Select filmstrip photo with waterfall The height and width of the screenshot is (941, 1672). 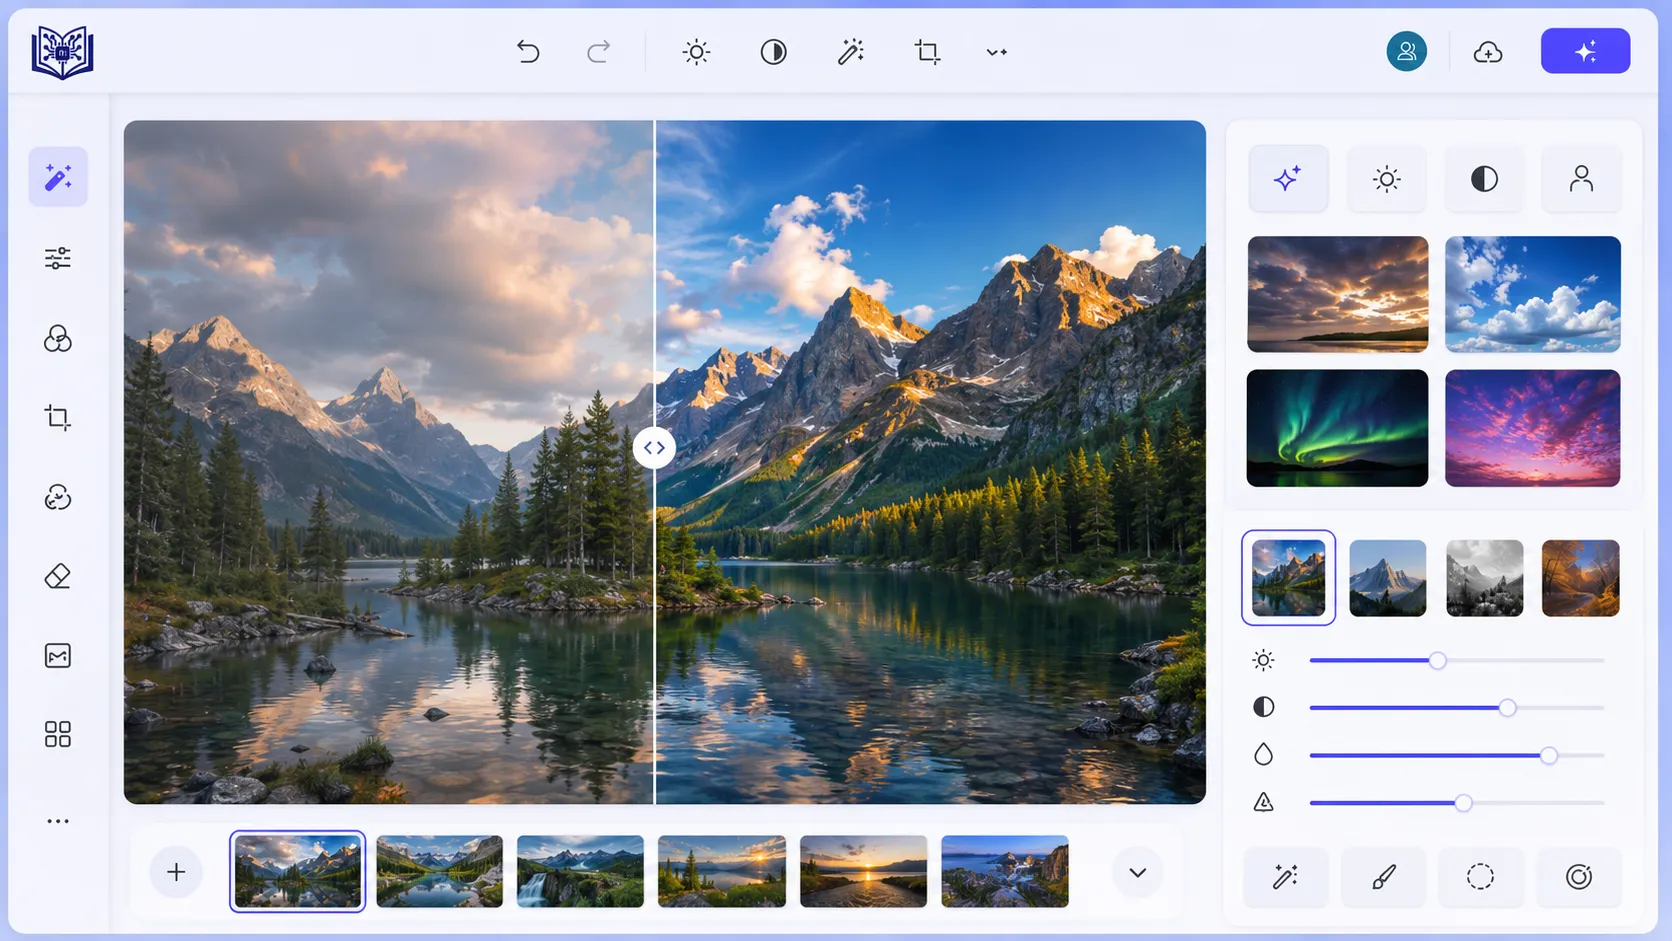[580, 871]
